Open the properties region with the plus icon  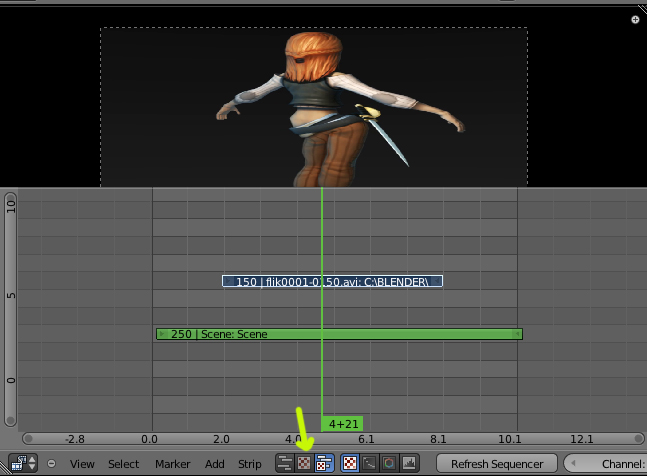click(635, 19)
